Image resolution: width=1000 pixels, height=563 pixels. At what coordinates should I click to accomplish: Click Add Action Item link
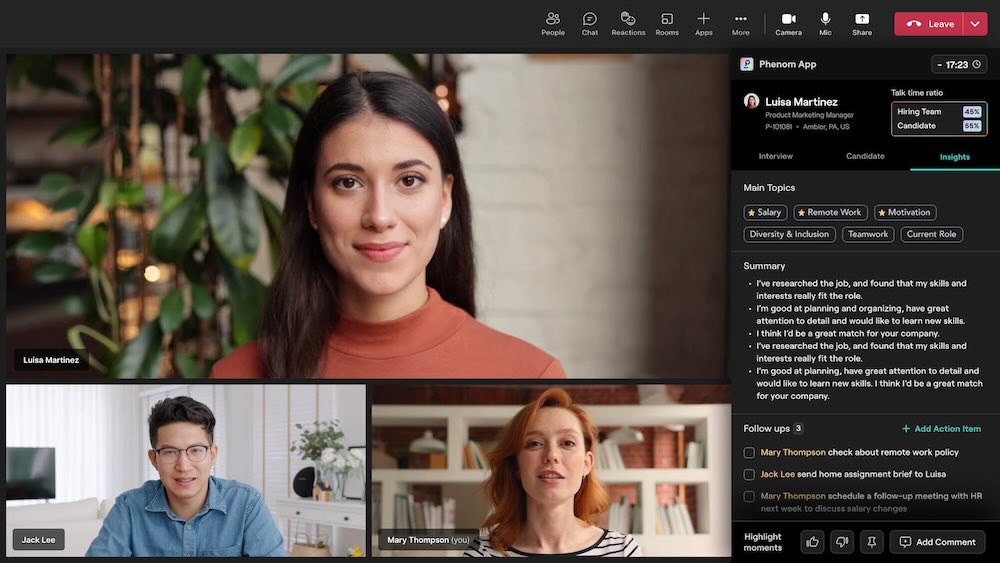(x=941, y=428)
